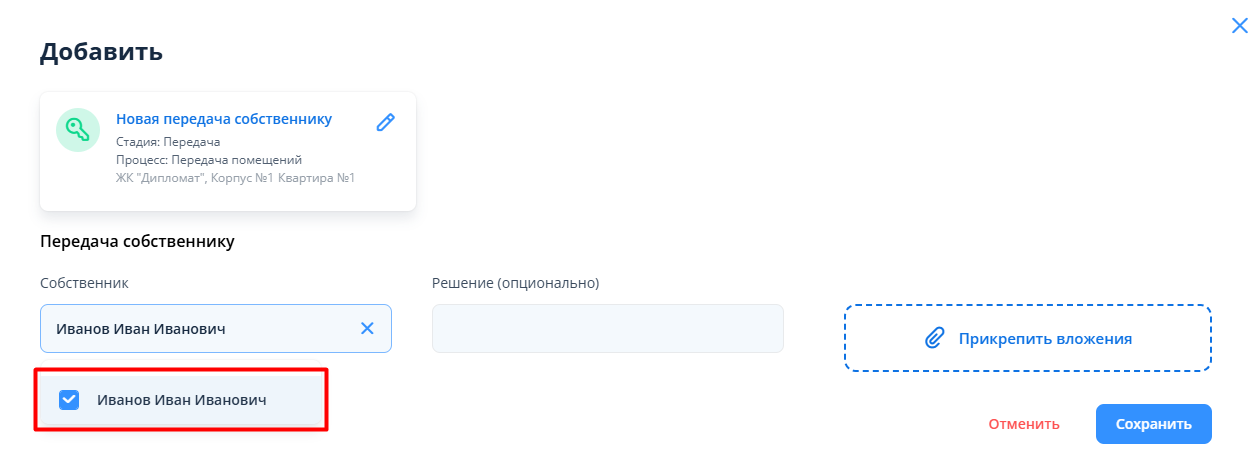Close the Добавить dialog with the X

tap(1239, 27)
